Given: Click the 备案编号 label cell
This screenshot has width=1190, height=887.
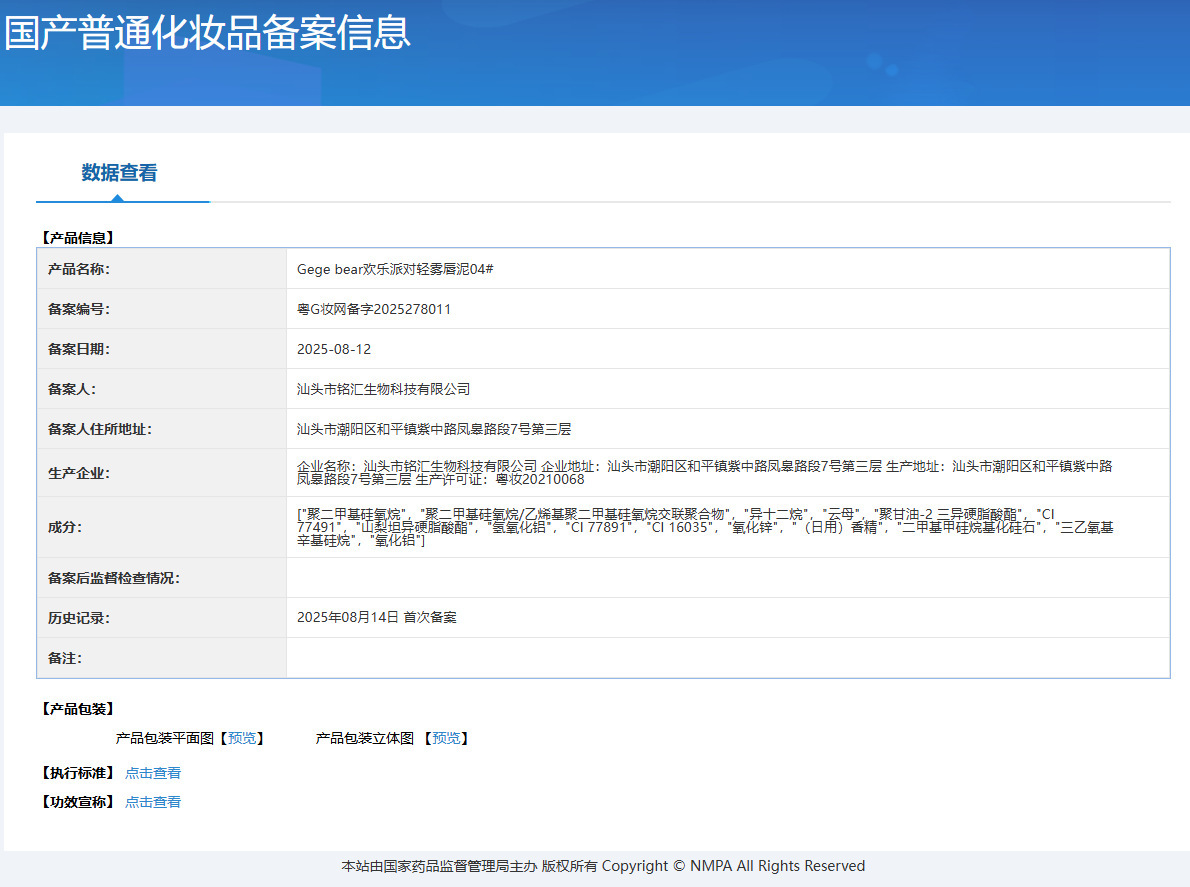Looking at the screenshot, I should pos(162,310).
